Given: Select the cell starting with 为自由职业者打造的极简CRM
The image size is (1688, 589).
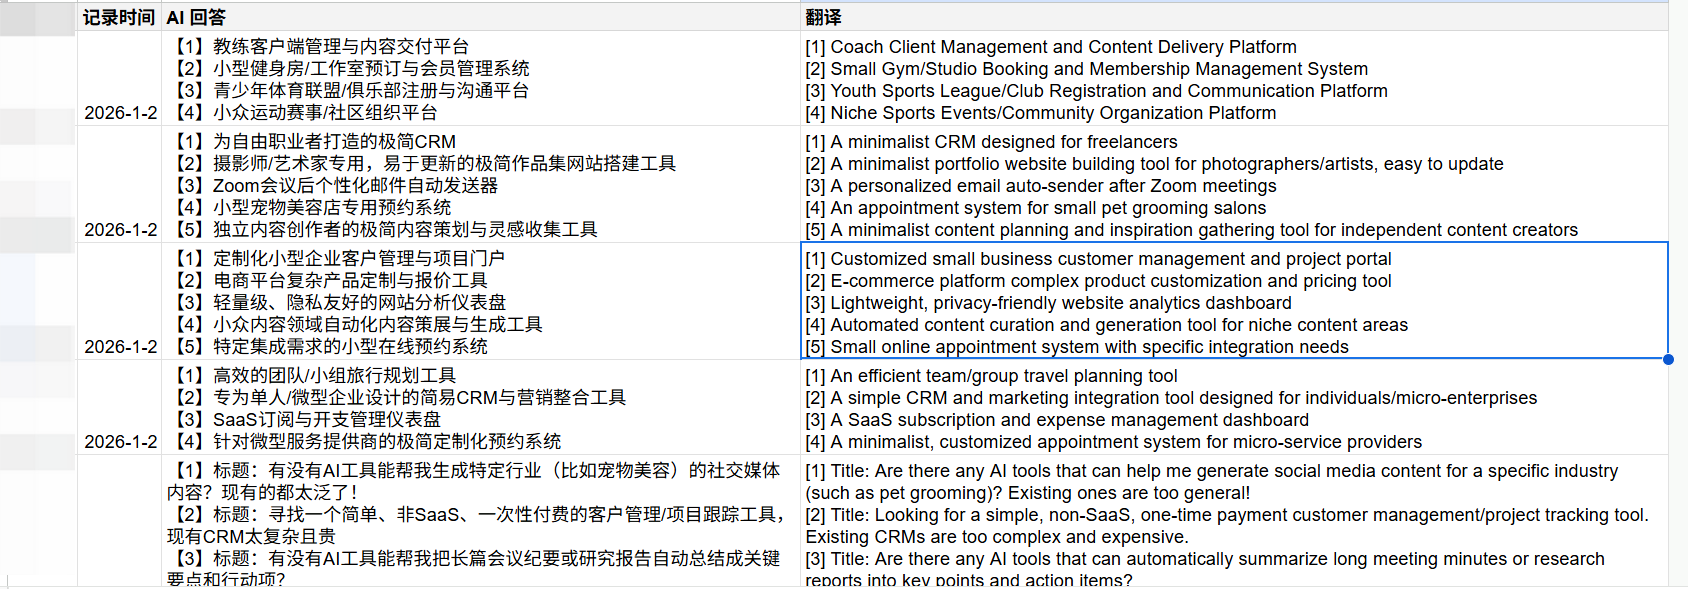Looking at the screenshot, I should [480, 185].
